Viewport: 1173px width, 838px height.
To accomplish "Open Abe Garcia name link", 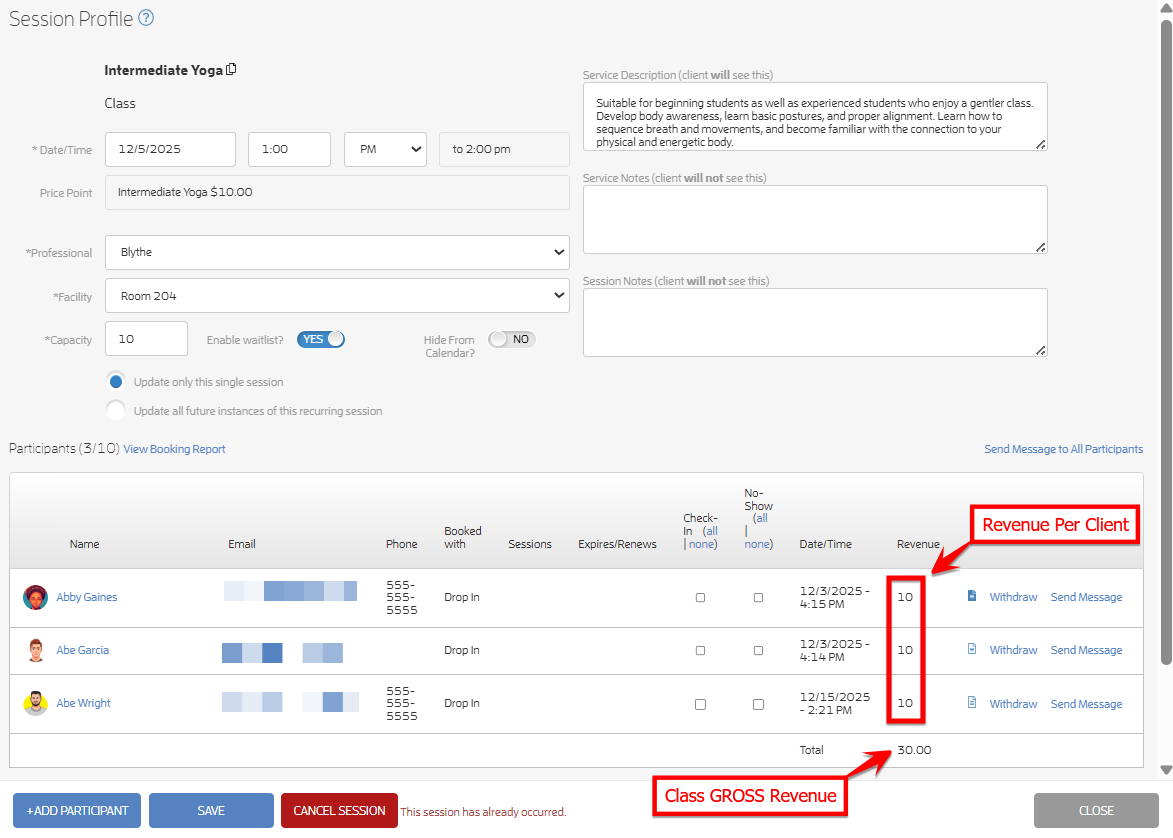I will point(82,650).
